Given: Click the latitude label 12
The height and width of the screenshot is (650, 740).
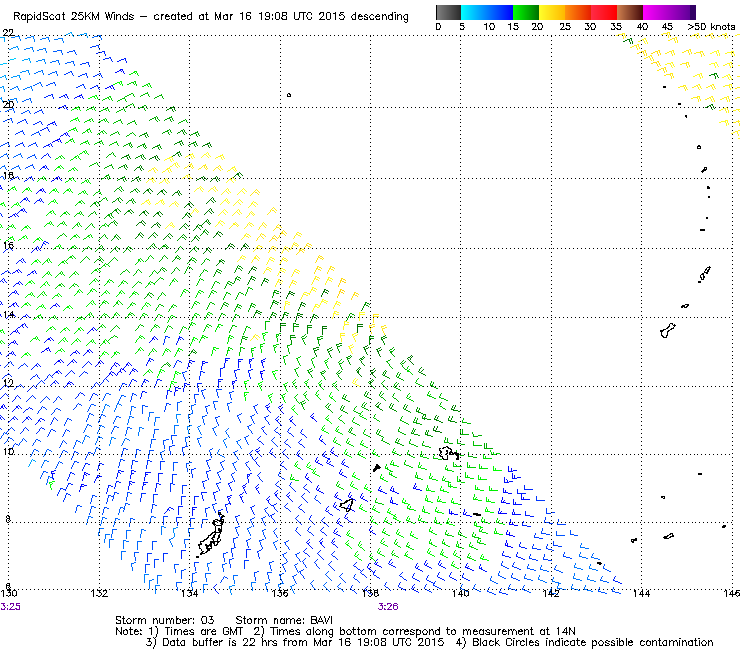Looking at the screenshot, I should (8, 383).
